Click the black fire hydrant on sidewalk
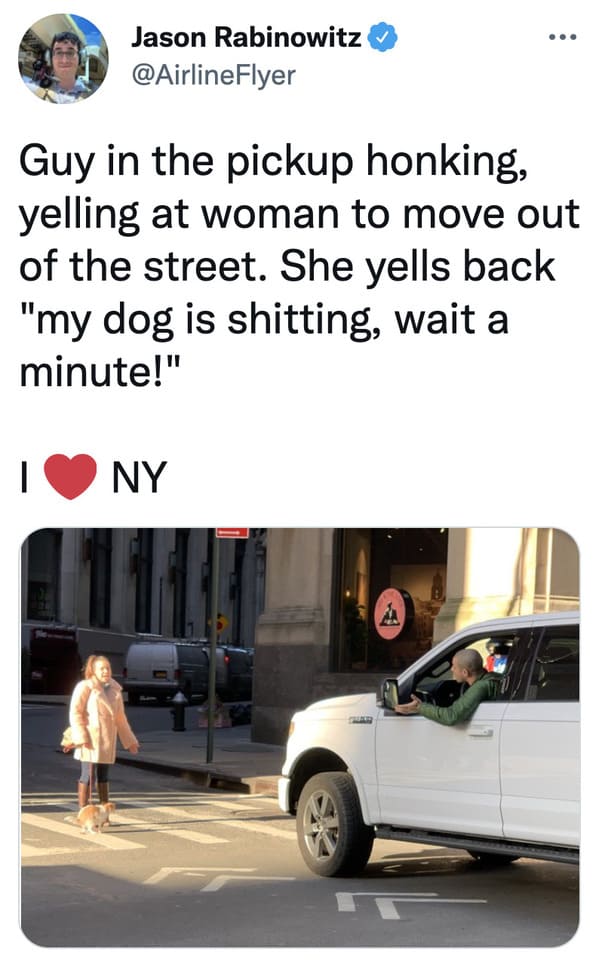 coord(180,710)
